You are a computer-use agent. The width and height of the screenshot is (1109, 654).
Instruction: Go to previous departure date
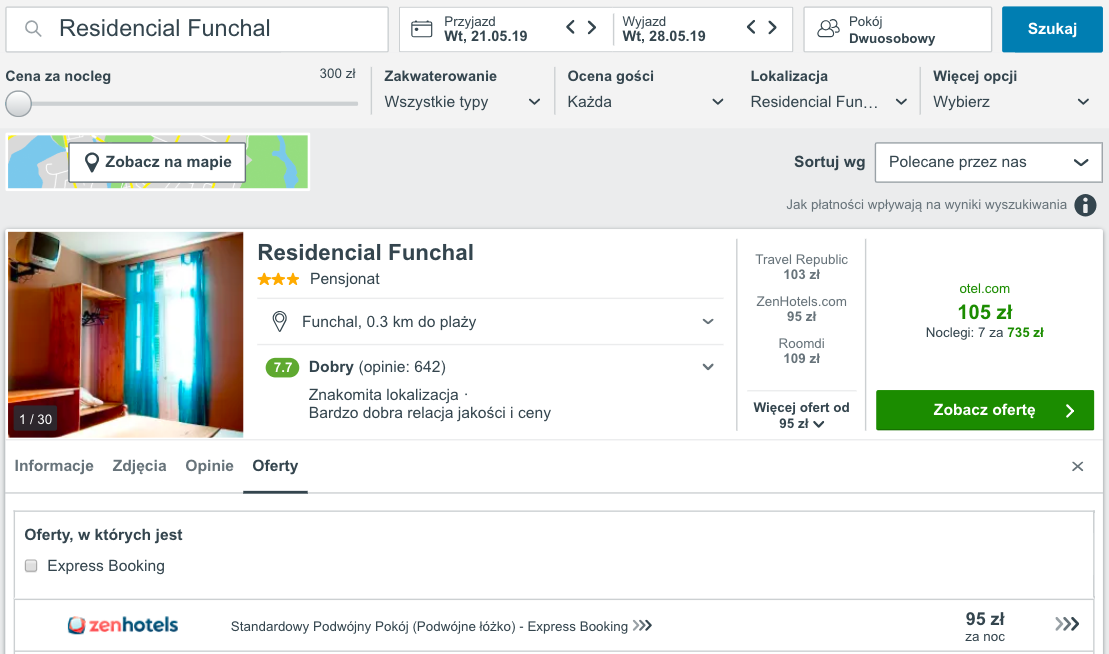[x=751, y=27]
